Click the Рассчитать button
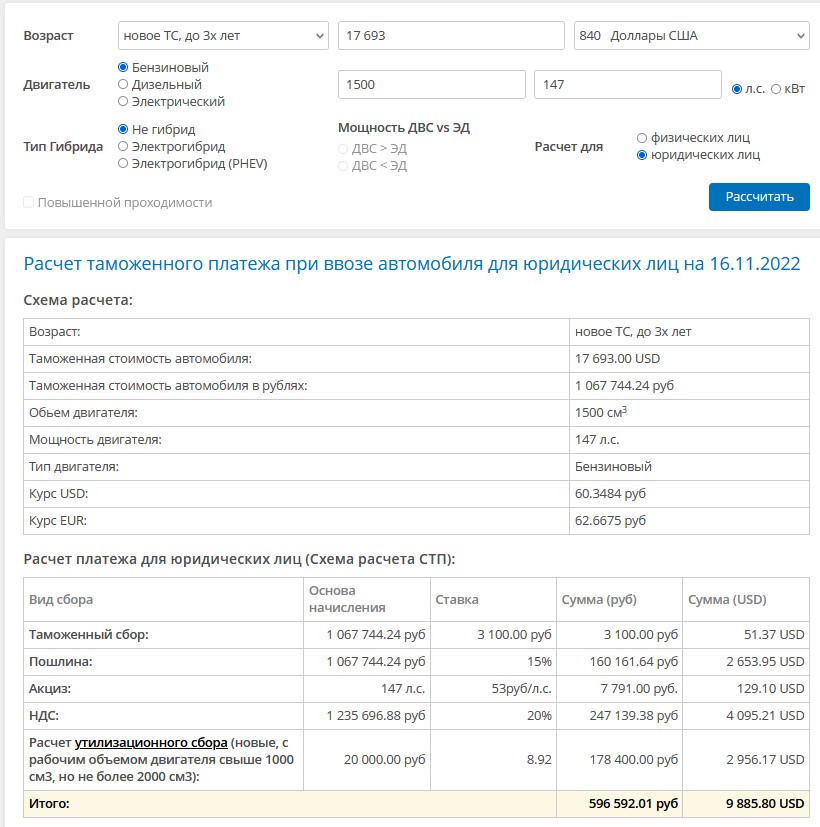The width and height of the screenshot is (820, 827). pos(759,197)
